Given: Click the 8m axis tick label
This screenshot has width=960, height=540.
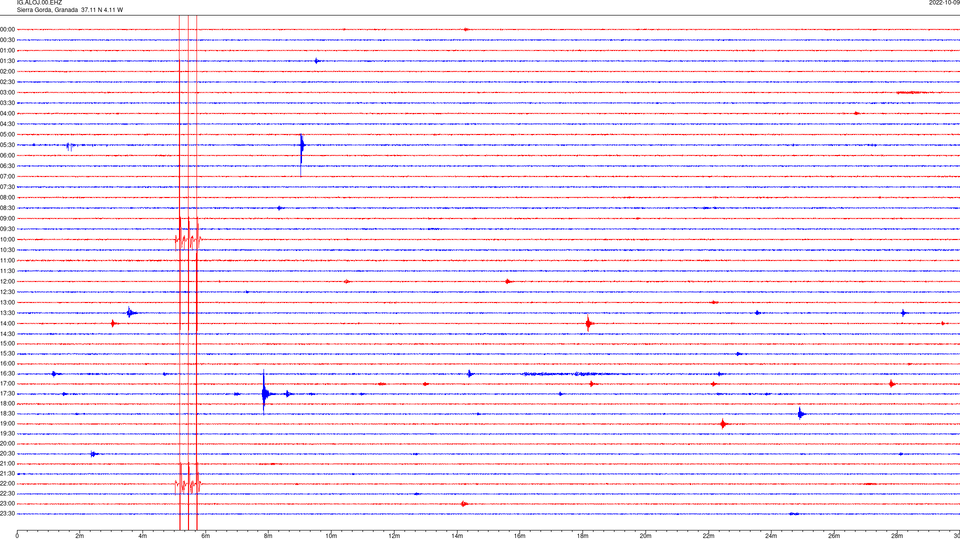Looking at the screenshot, I should [268, 536].
